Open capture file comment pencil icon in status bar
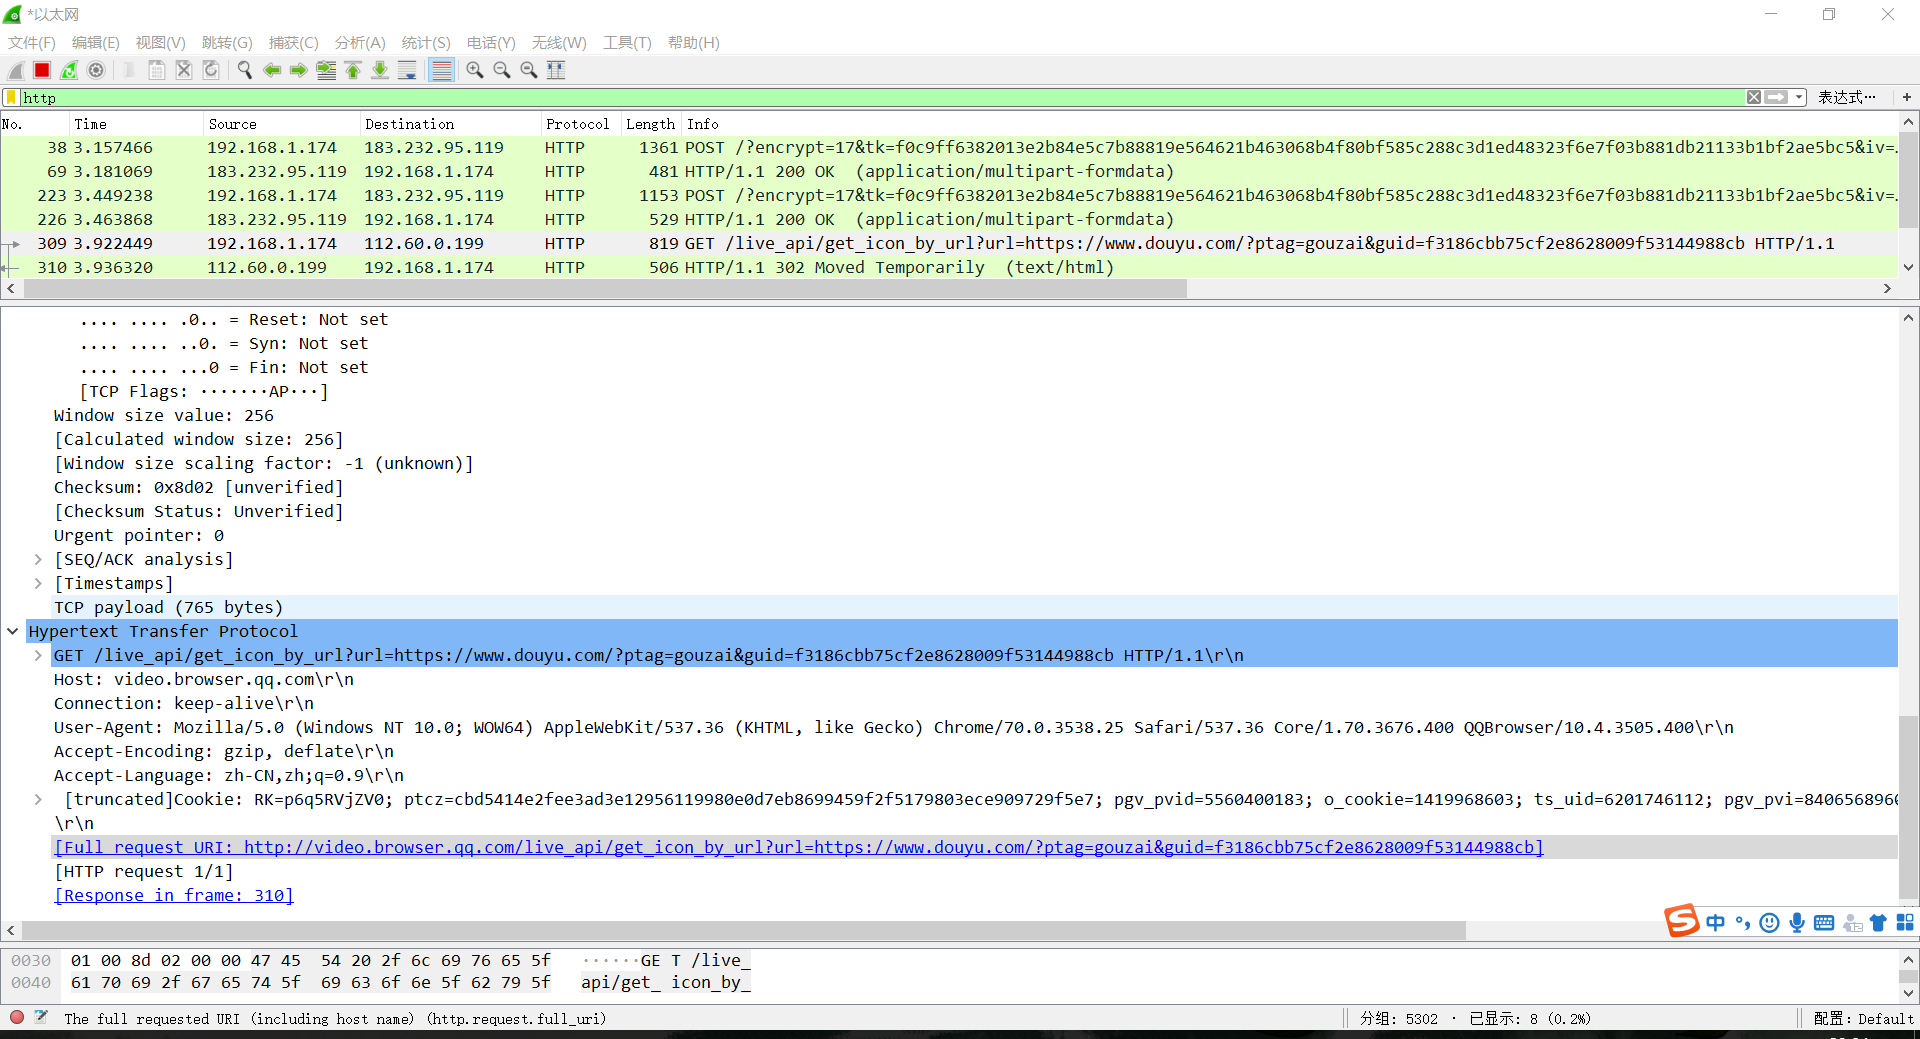Image resolution: width=1920 pixels, height=1039 pixels. coord(41,1017)
